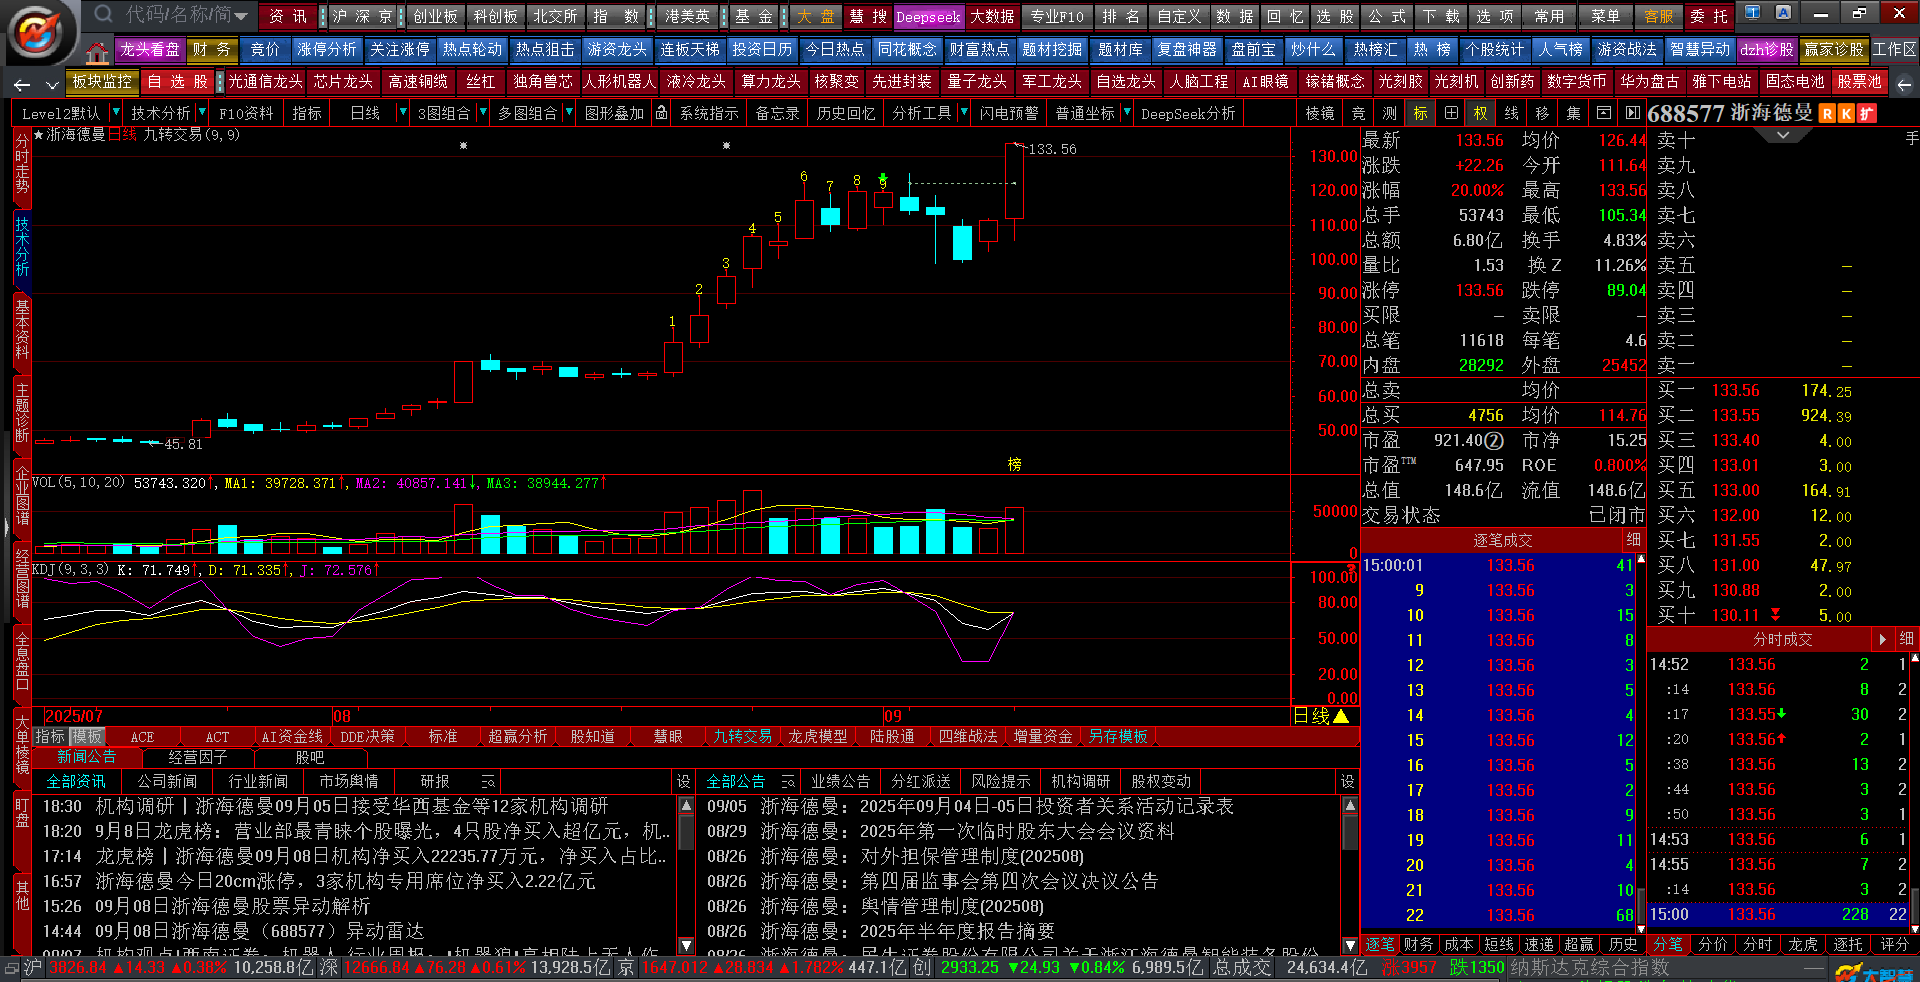
Task: Click the home house icon
Action: coord(97,51)
